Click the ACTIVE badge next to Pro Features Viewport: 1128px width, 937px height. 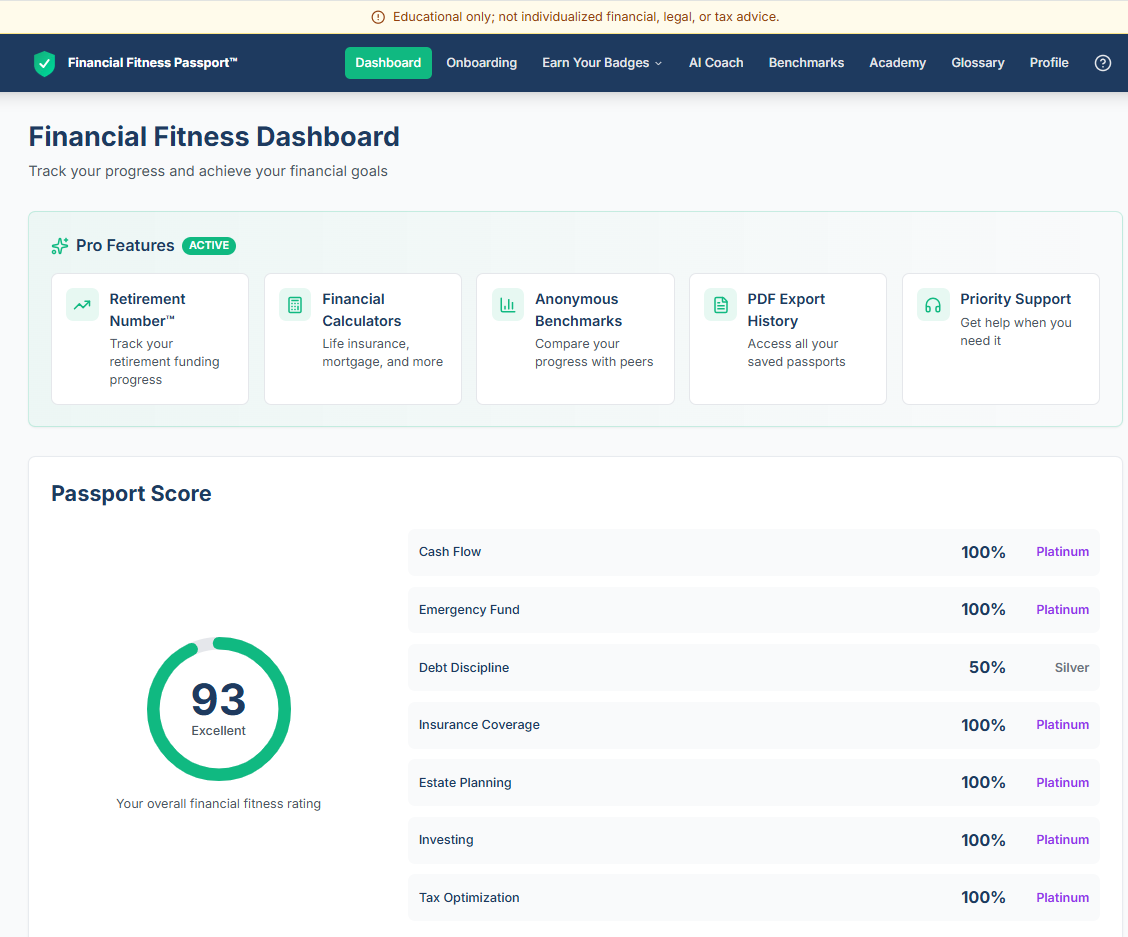[209, 245]
